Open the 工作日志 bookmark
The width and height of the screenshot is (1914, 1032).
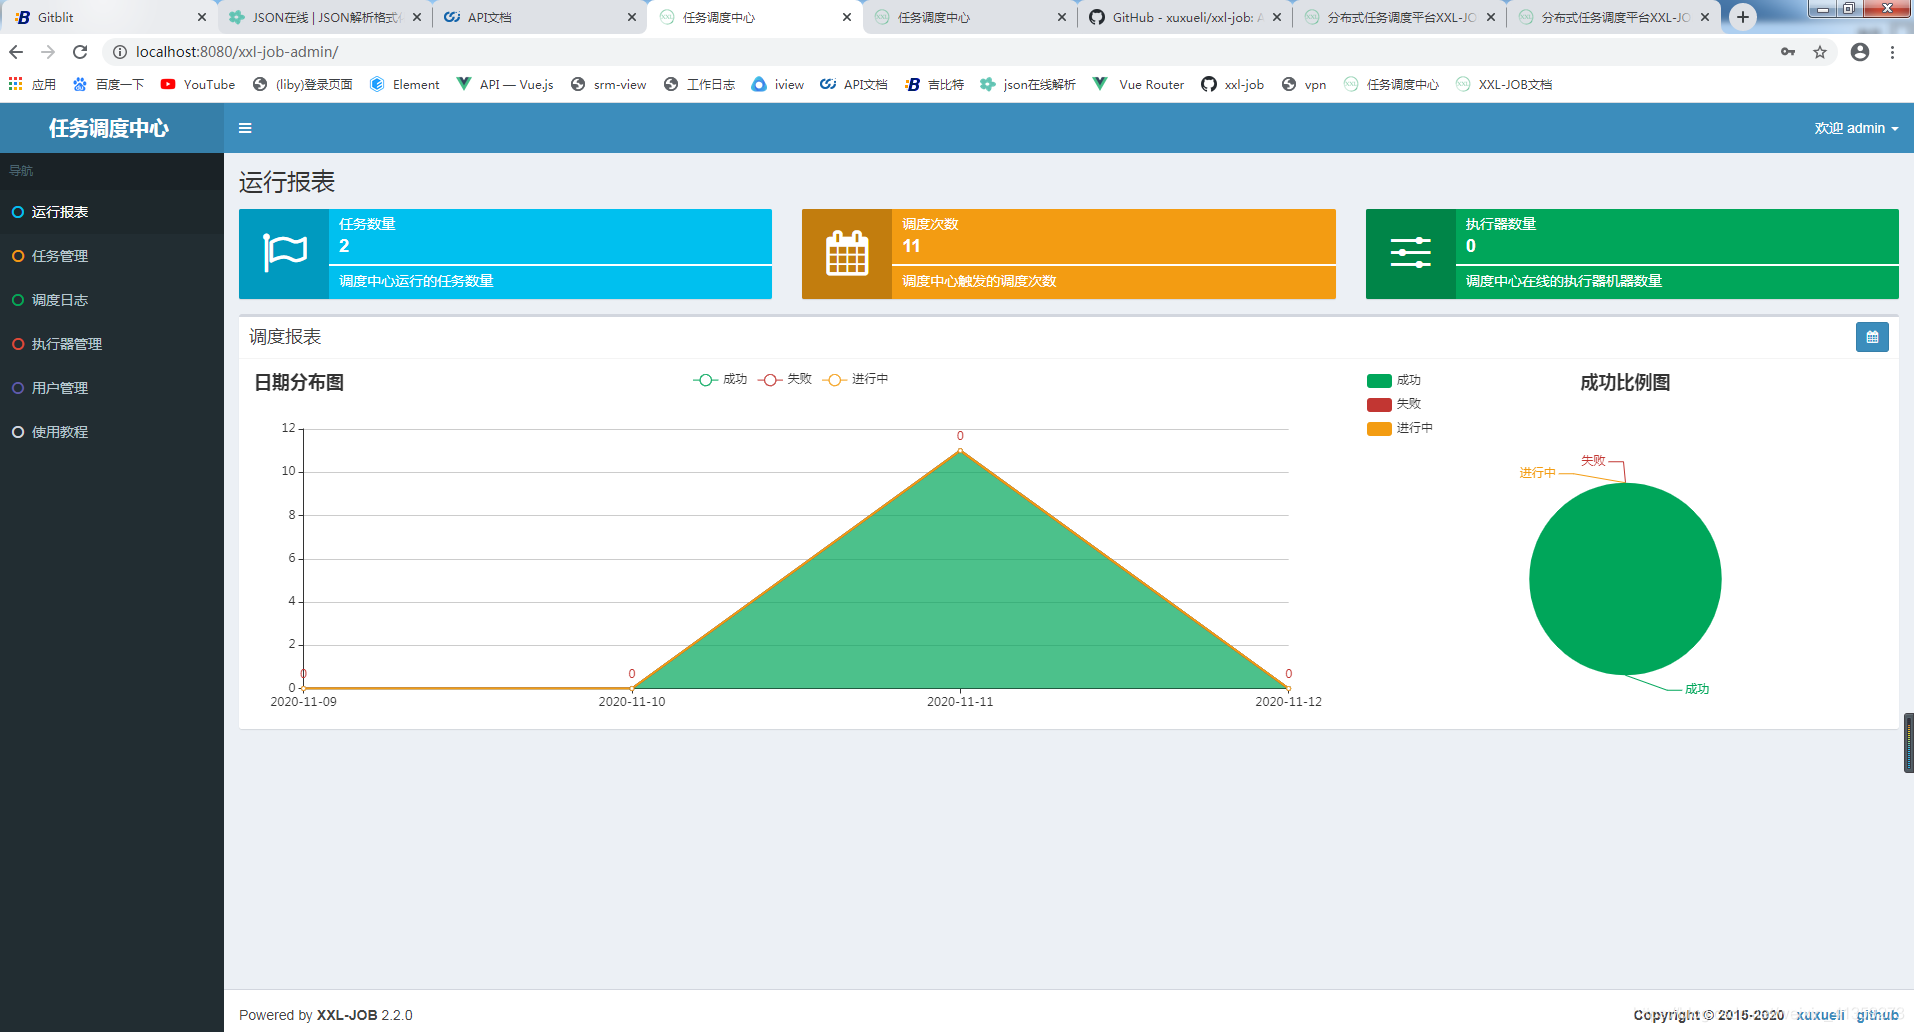click(699, 85)
